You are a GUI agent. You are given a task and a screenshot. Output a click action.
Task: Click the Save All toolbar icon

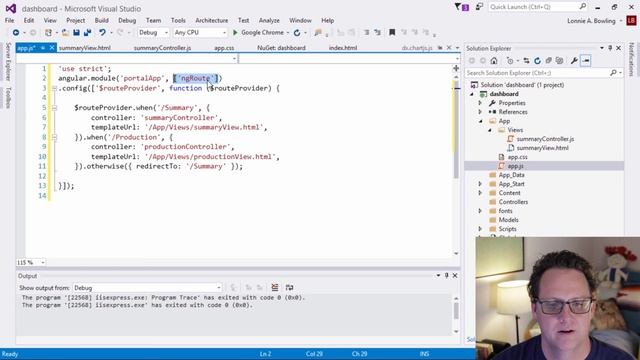87,32
